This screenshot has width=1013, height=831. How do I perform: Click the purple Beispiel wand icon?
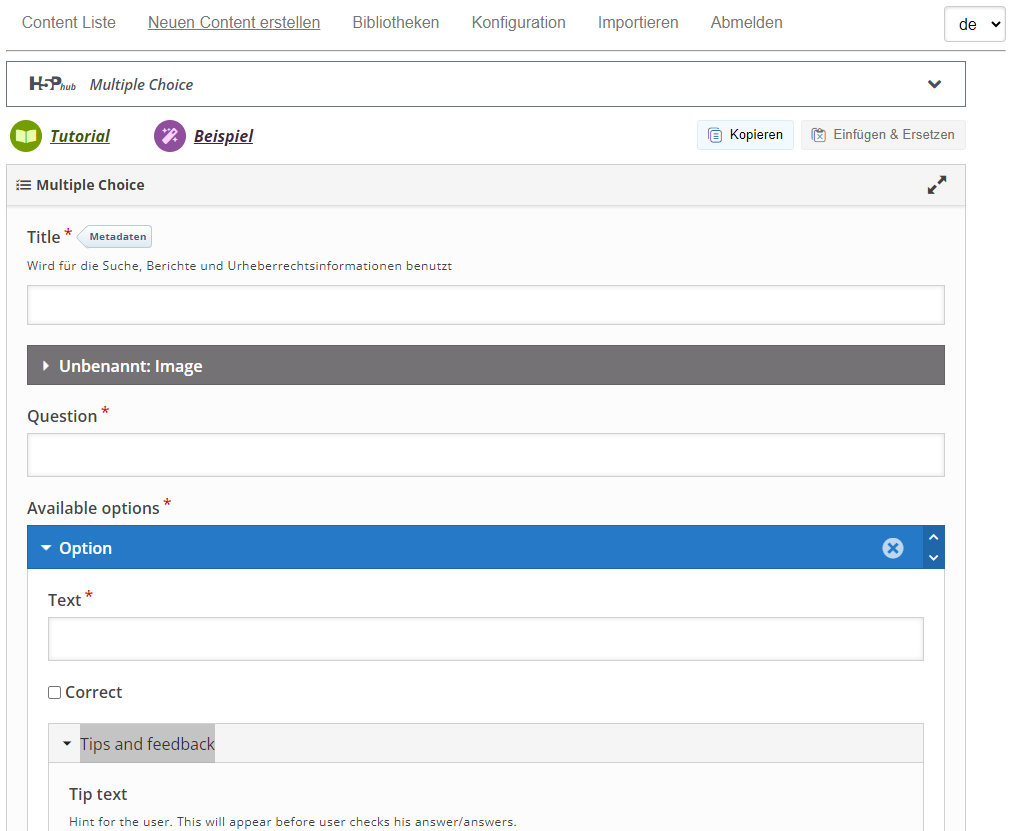(170, 136)
